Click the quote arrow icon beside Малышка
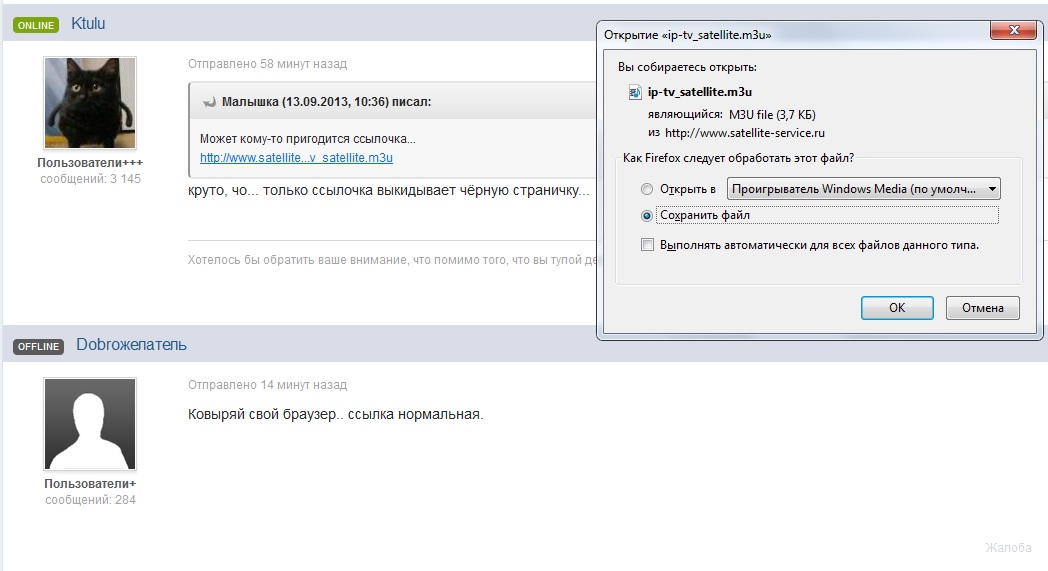Viewport: 1048px width, 571px height. 209,102
